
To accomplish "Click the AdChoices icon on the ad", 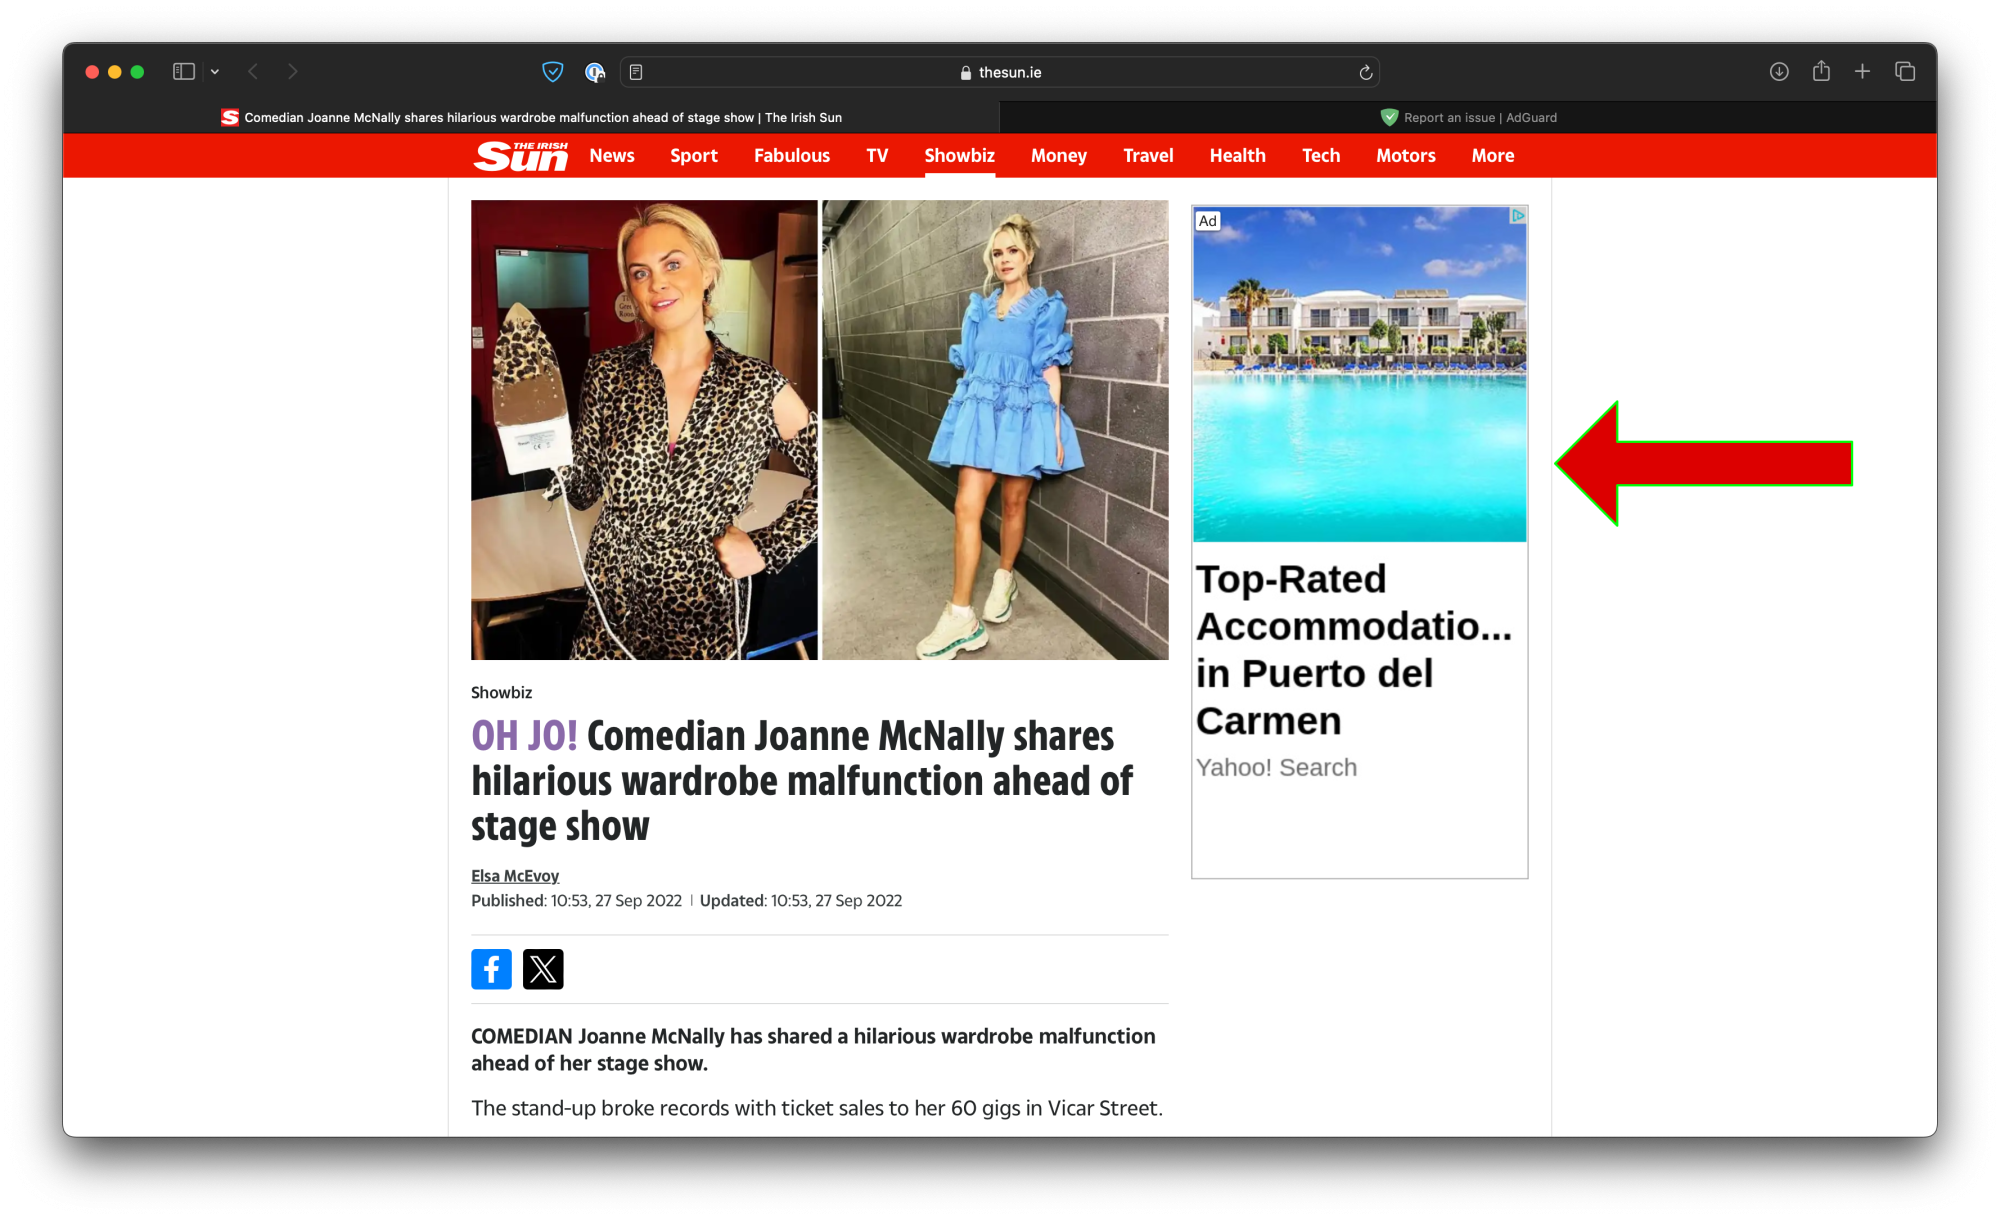I will click(1518, 216).
